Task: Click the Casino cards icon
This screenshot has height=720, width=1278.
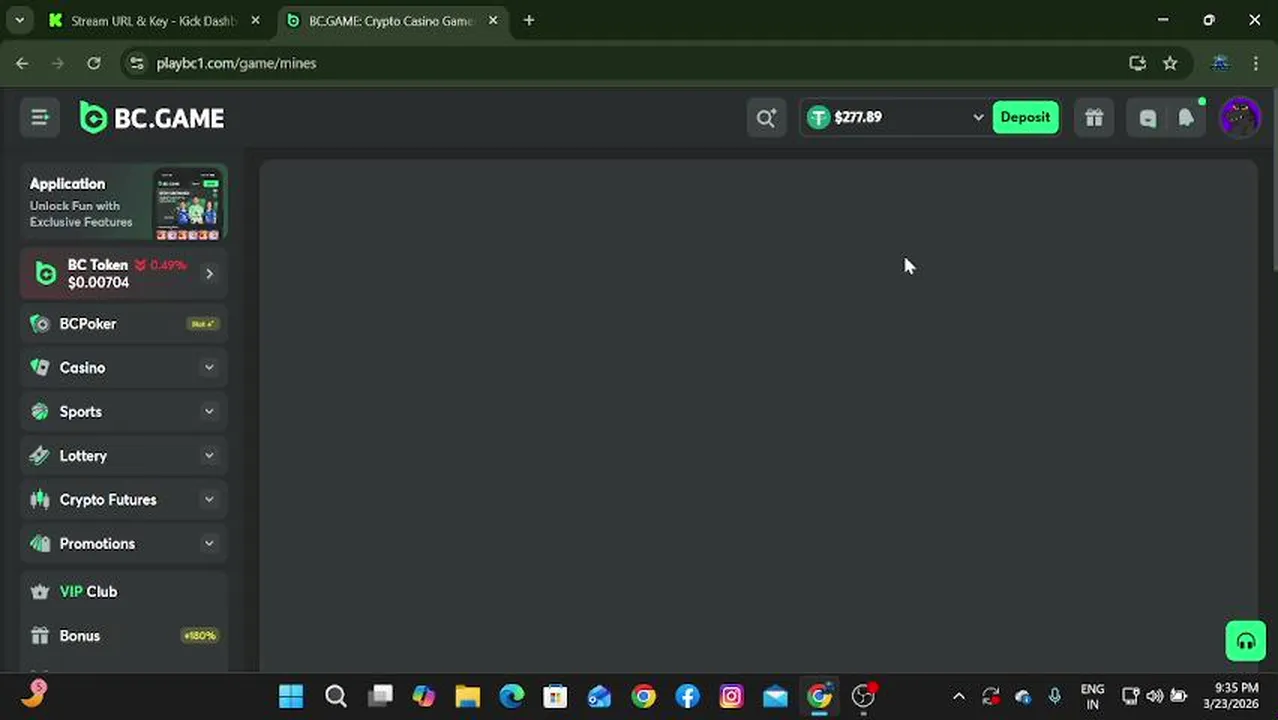Action: [40, 368]
